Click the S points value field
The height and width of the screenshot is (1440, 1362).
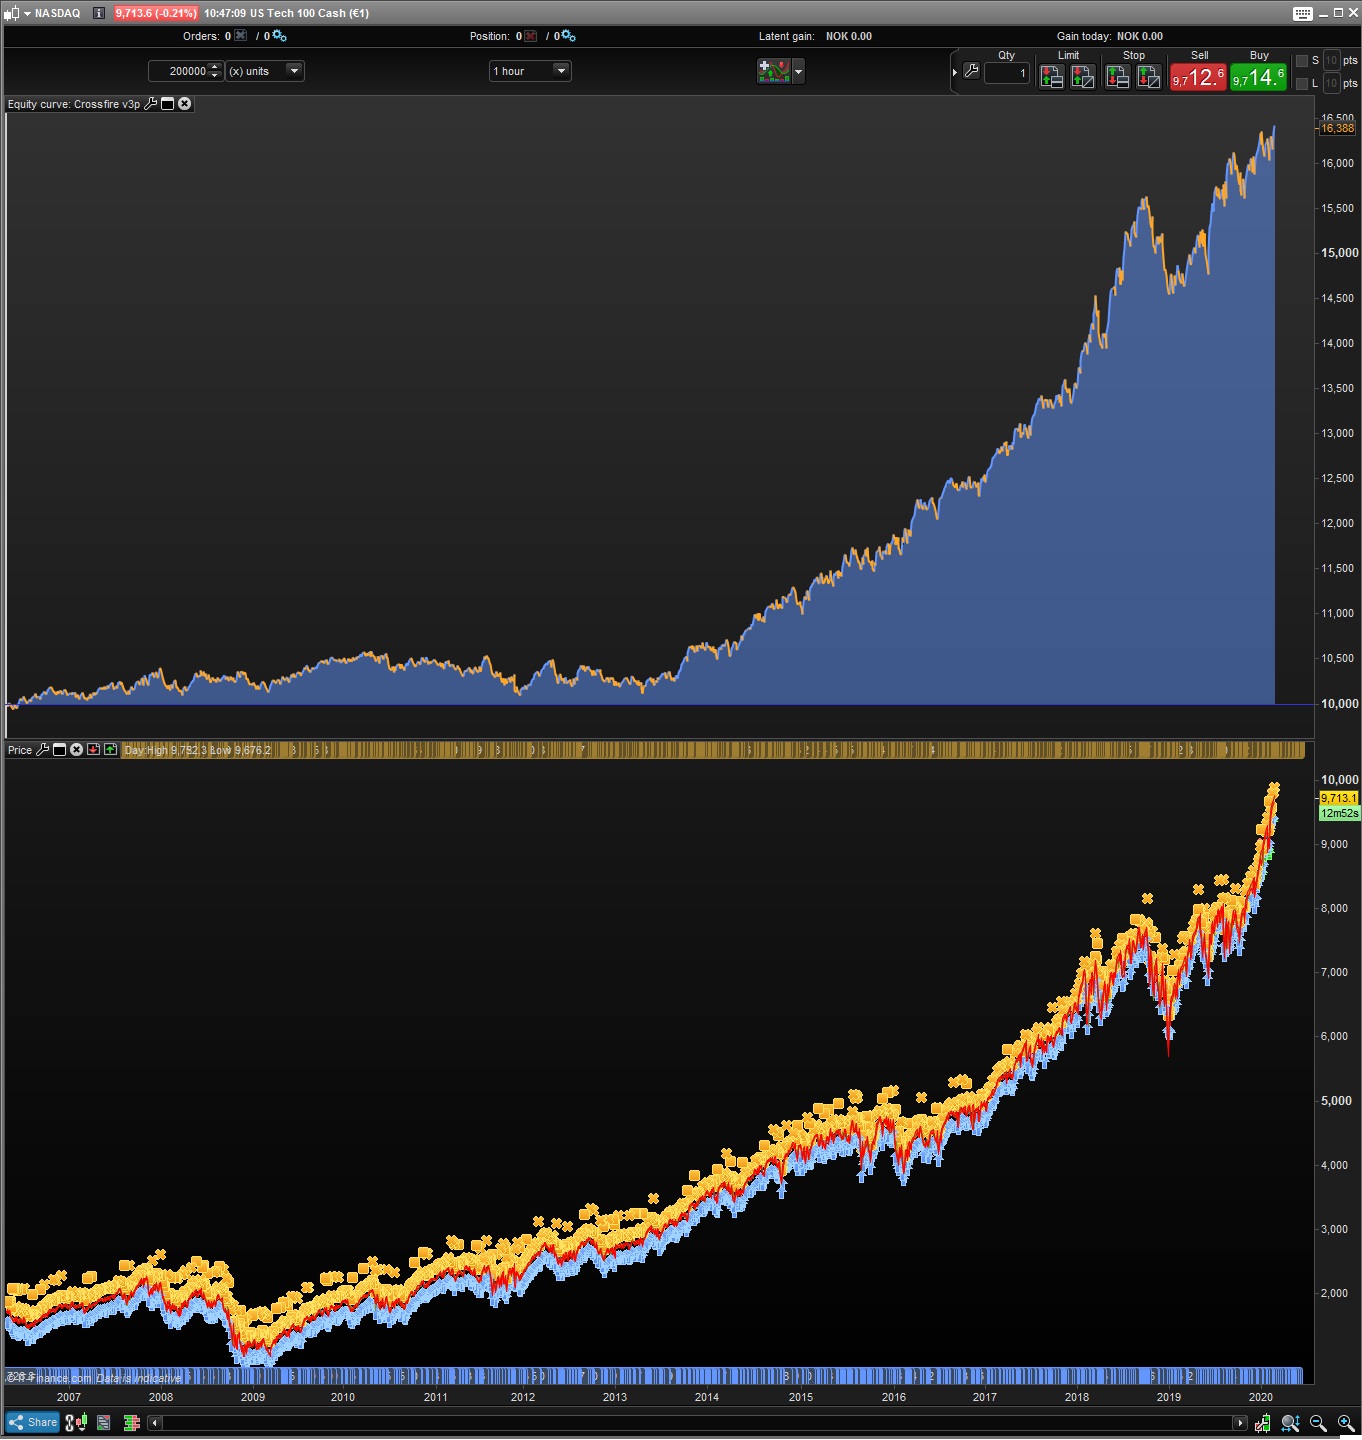coord(1332,61)
